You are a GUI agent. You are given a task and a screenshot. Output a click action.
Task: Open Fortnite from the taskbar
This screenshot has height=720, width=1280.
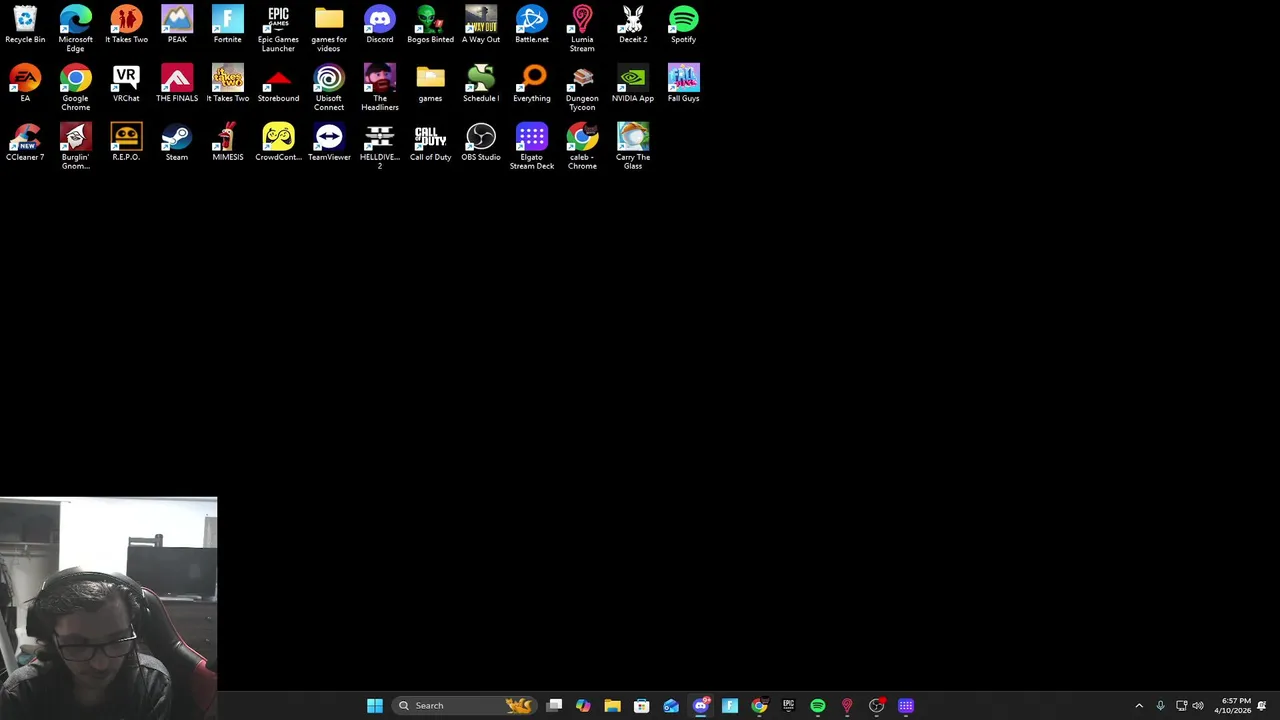tap(730, 706)
